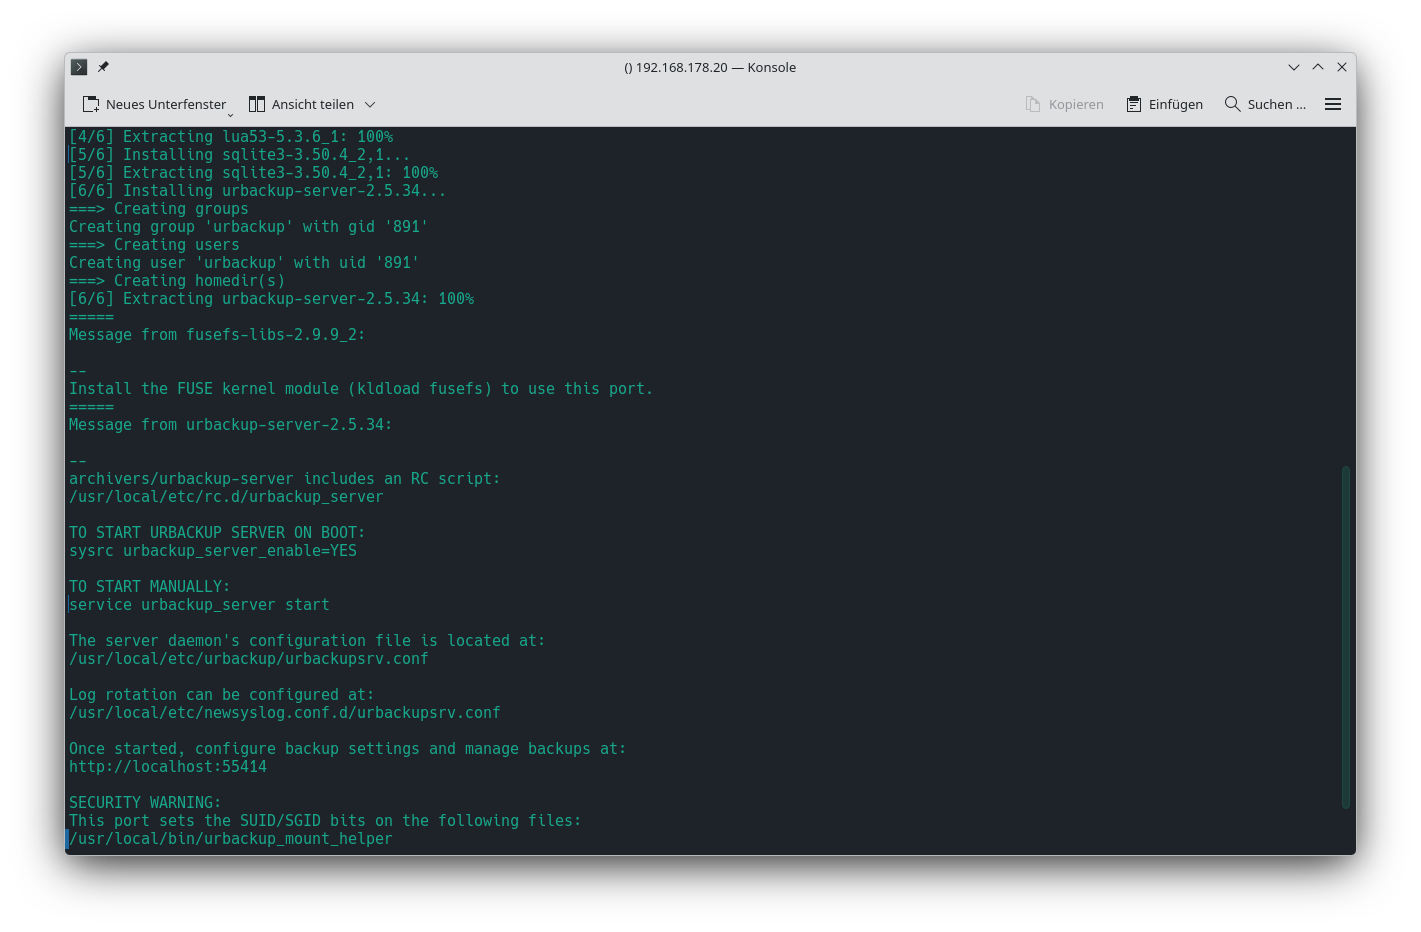Click the http://localhost:55414 URL

pyautogui.click(x=168, y=767)
